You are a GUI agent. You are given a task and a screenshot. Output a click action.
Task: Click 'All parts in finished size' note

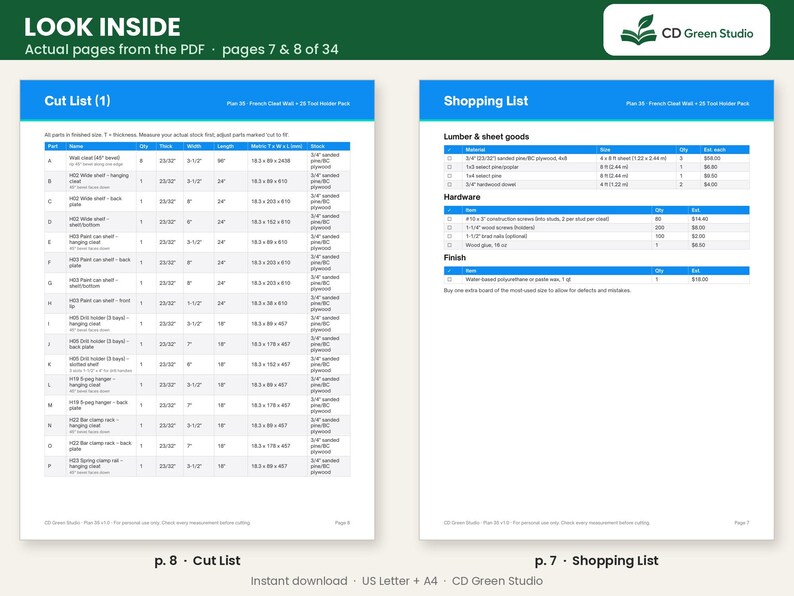click(167, 135)
